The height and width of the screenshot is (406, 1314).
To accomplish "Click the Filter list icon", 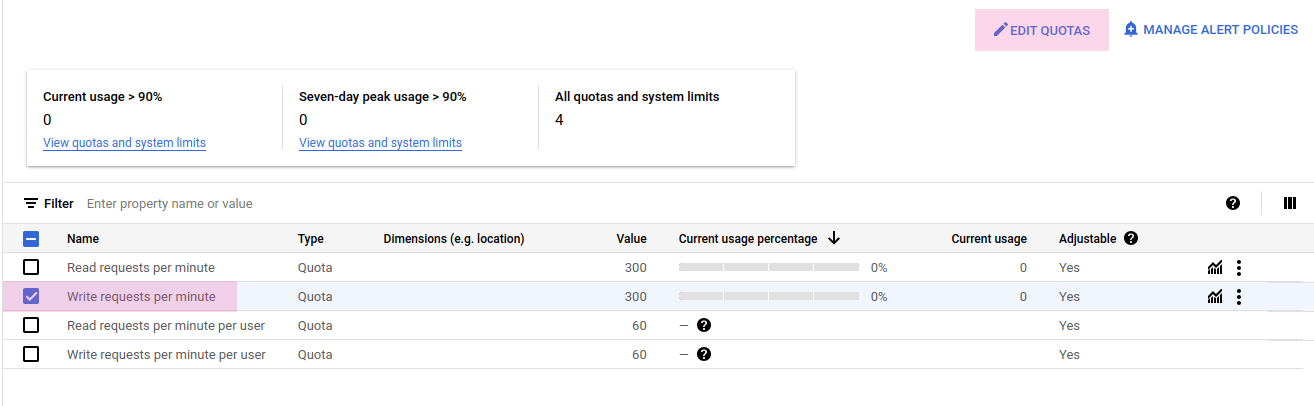I will click(x=31, y=204).
